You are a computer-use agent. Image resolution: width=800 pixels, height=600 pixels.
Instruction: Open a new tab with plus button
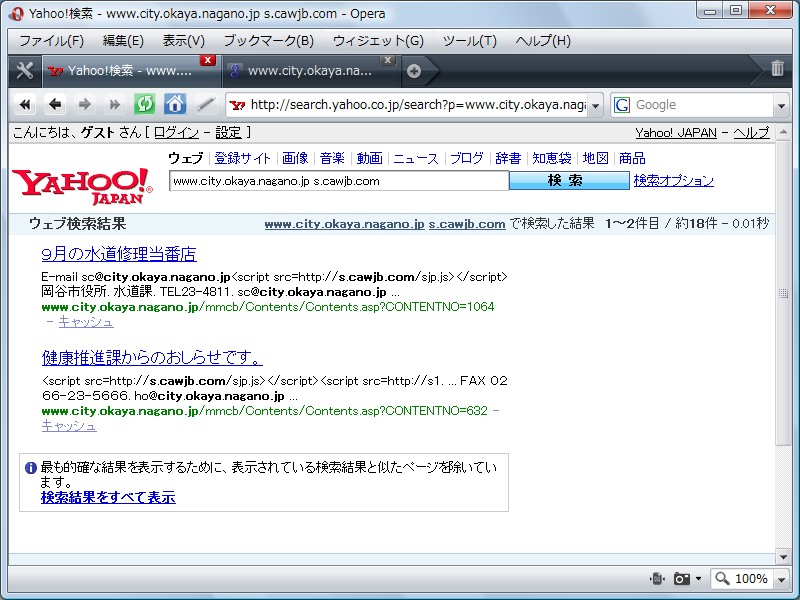point(414,71)
